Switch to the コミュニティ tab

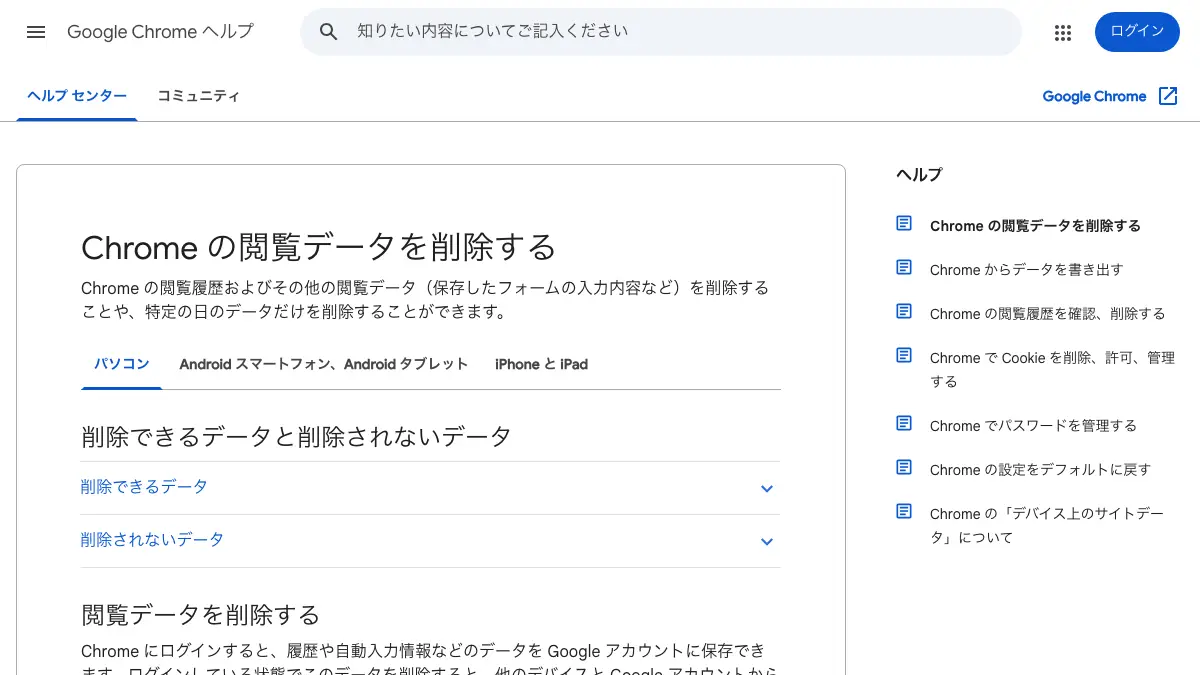tap(198, 96)
